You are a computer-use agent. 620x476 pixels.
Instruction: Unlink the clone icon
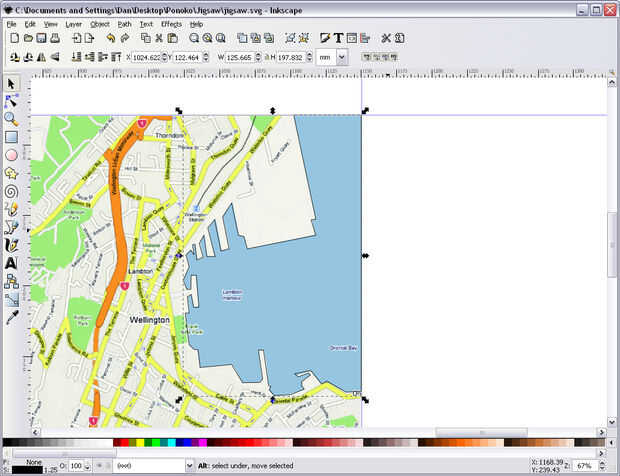[x=269, y=38]
